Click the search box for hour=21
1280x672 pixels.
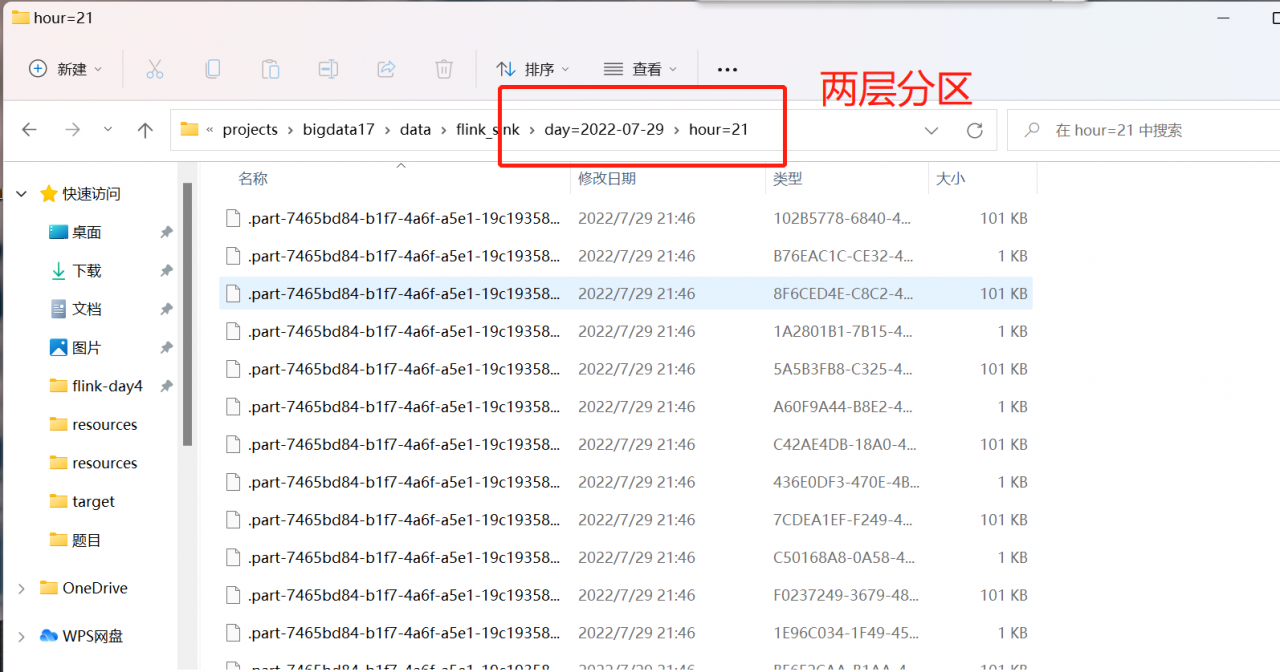pos(1143,130)
